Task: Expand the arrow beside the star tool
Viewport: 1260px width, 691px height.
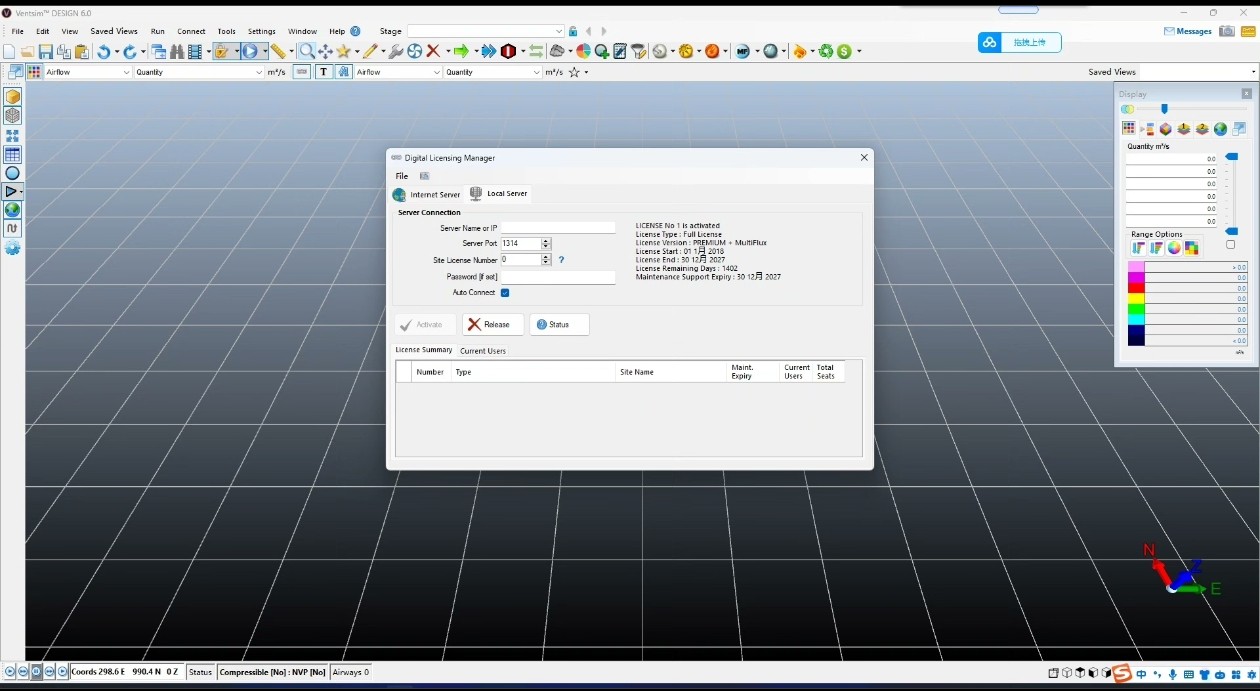Action: [357, 52]
